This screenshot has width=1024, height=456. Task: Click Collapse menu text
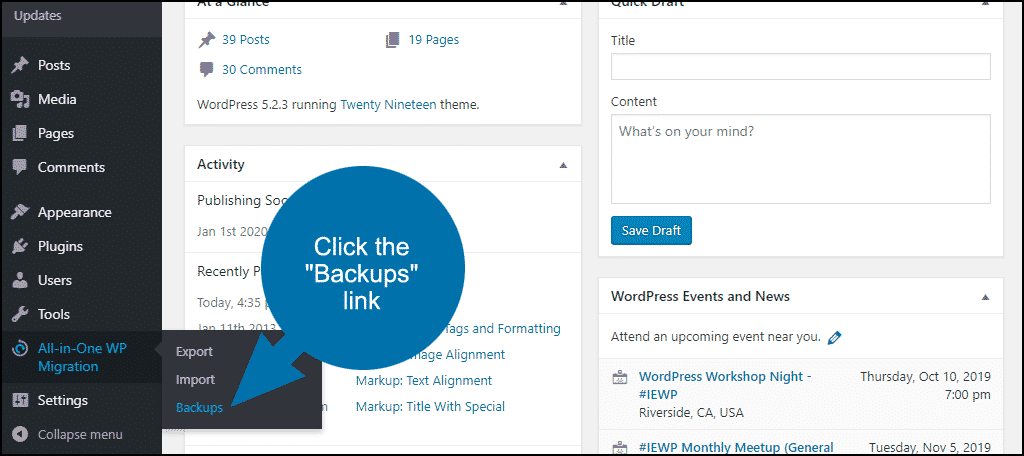click(80, 434)
